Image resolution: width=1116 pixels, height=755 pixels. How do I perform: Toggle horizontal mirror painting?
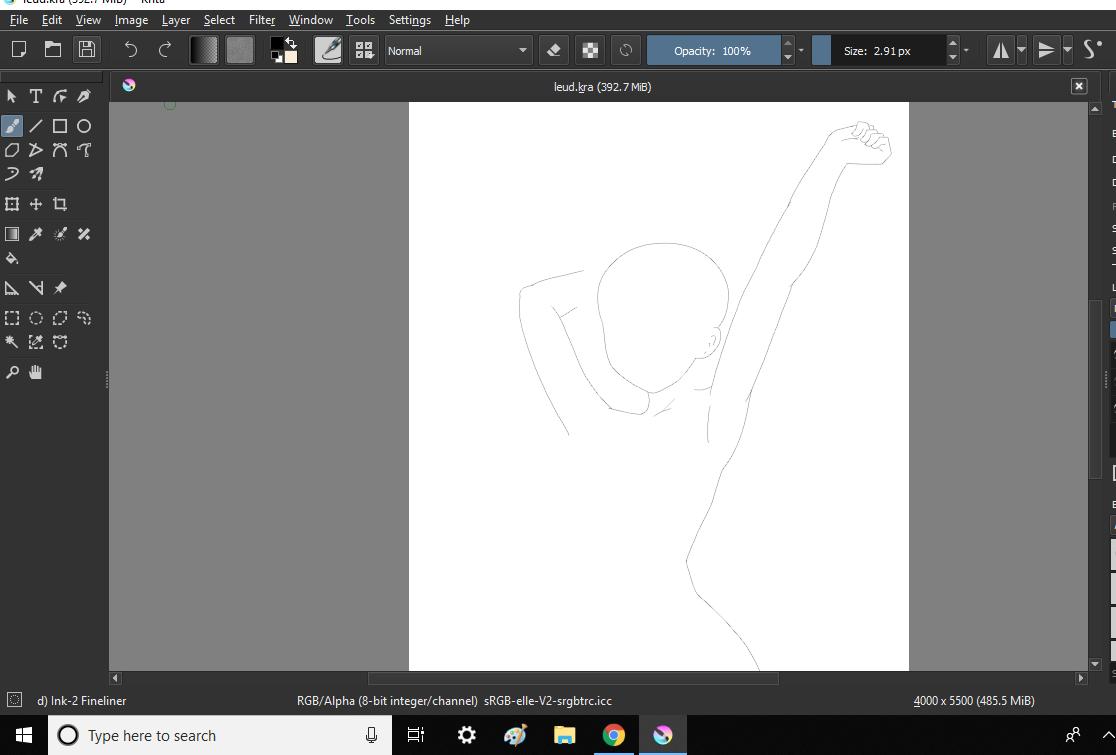coord(999,50)
